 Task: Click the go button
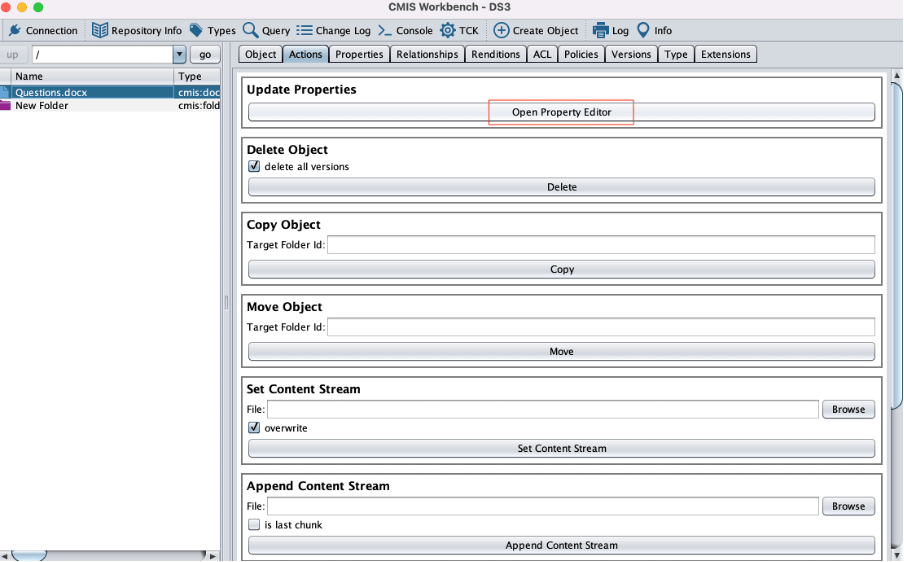(x=205, y=55)
